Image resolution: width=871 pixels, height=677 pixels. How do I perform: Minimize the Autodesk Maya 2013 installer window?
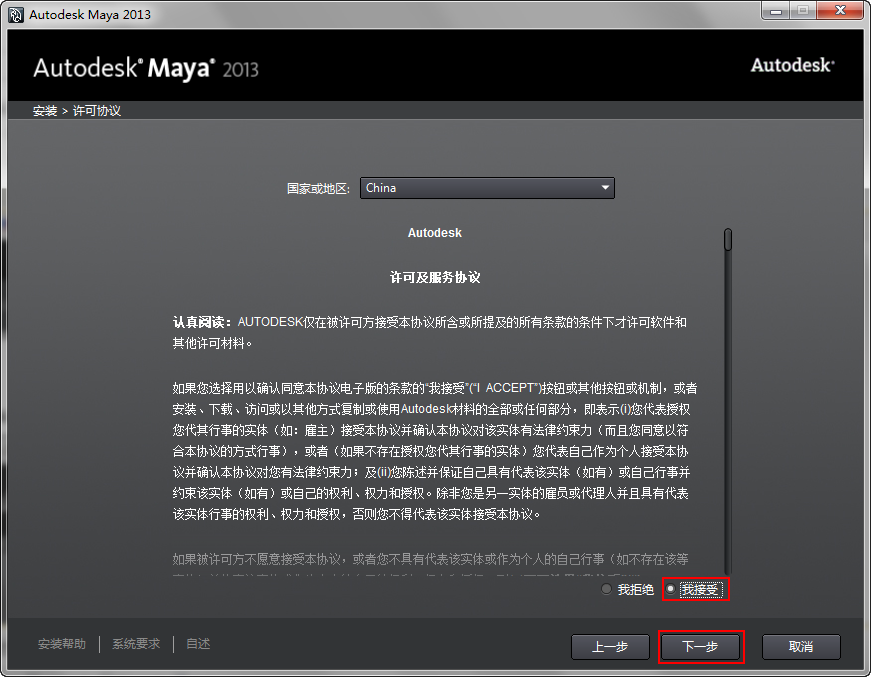coord(776,10)
